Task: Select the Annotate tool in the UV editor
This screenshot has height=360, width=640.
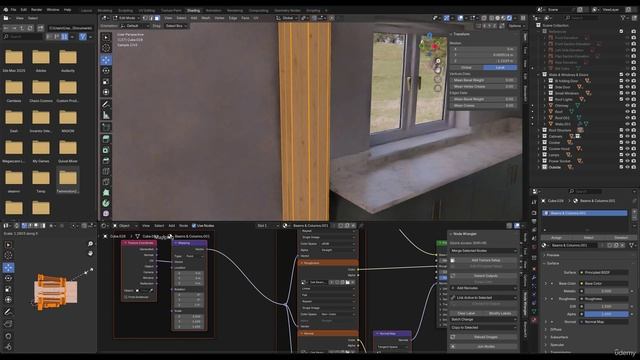Action: tap(8, 312)
